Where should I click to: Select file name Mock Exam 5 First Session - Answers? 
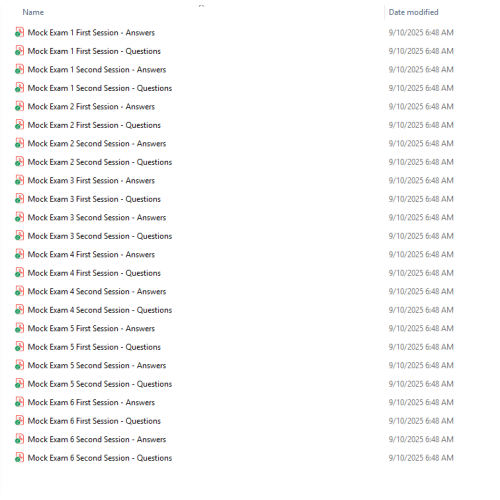[x=91, y=329]
